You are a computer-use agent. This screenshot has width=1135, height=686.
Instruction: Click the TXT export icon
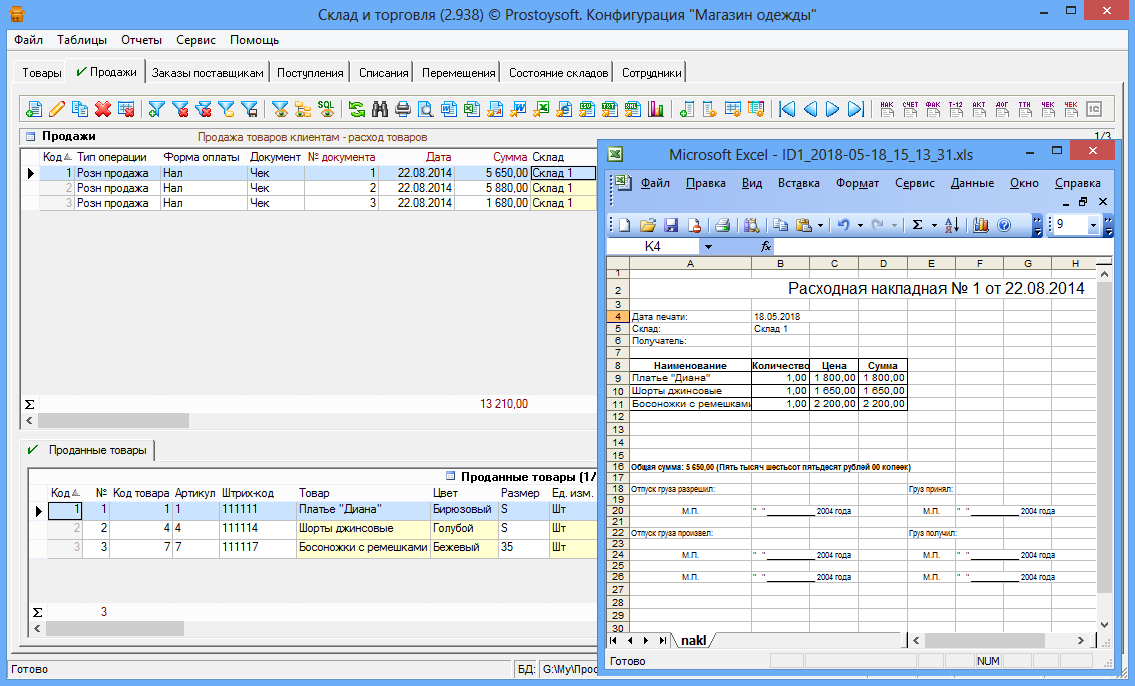(x=609, y=109)
